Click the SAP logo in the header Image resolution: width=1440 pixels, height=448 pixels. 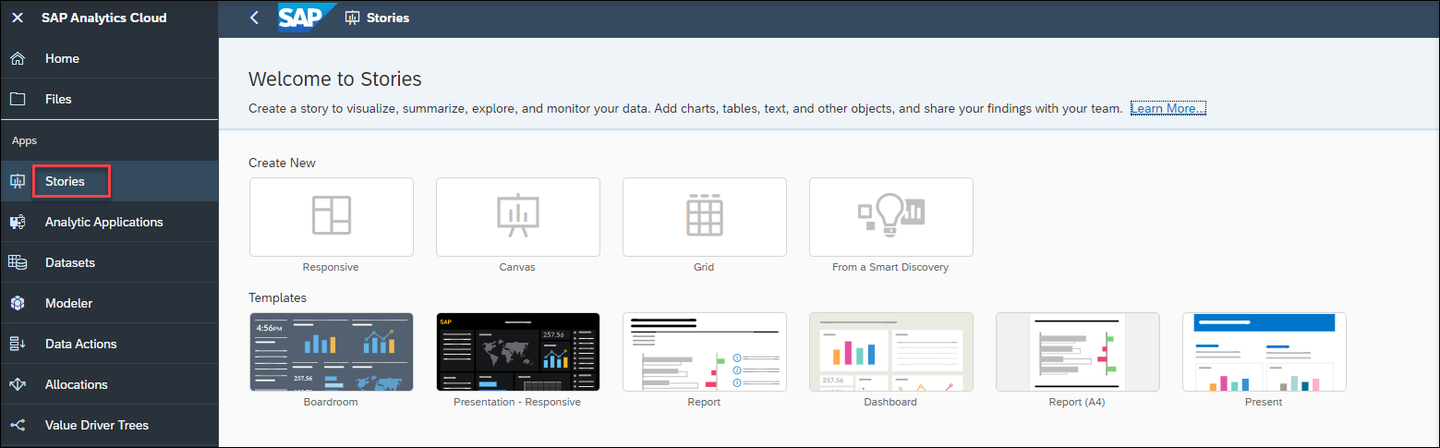[306, 18]
